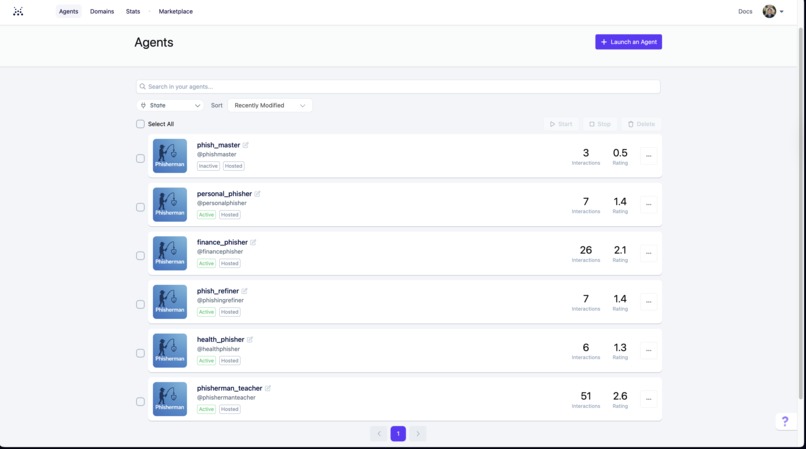Screen dimensions: 806x449
Task: Click the Inactive tag on phish_master
Action: coord(208,166)
